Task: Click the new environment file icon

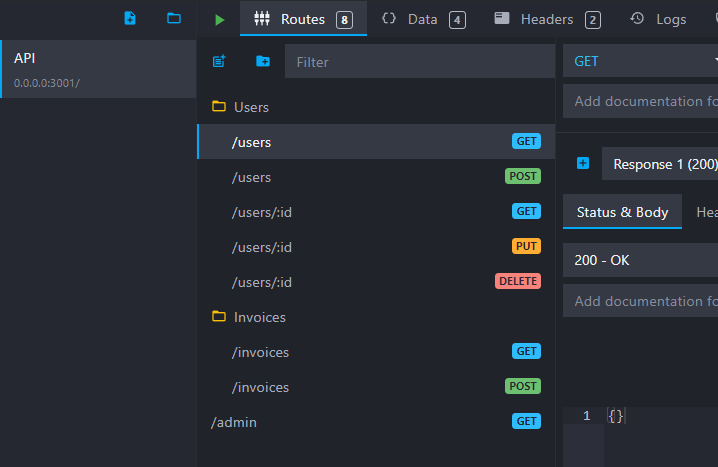Action: click(x=129, y=18)
